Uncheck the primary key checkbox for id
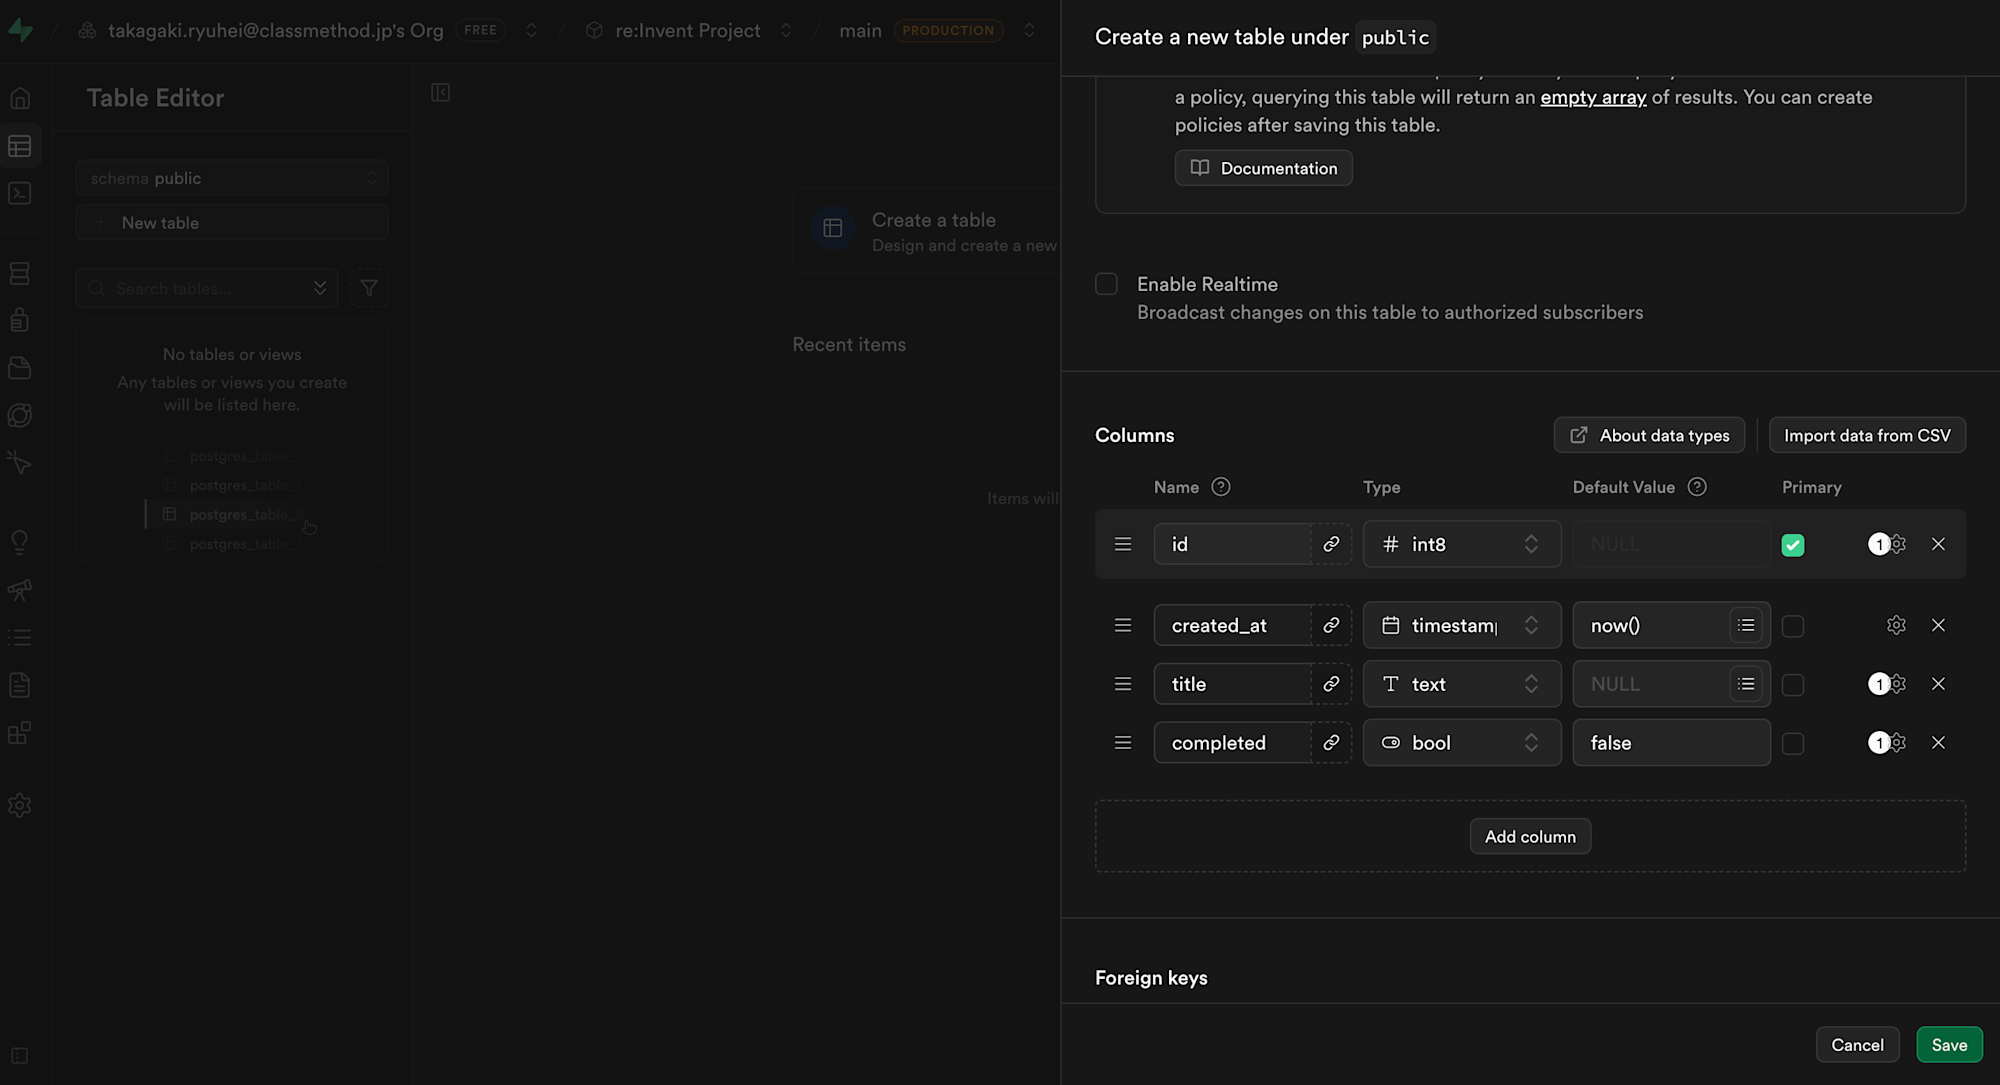Viewport: 2000px width, 1085px height. click(1793, 545)
